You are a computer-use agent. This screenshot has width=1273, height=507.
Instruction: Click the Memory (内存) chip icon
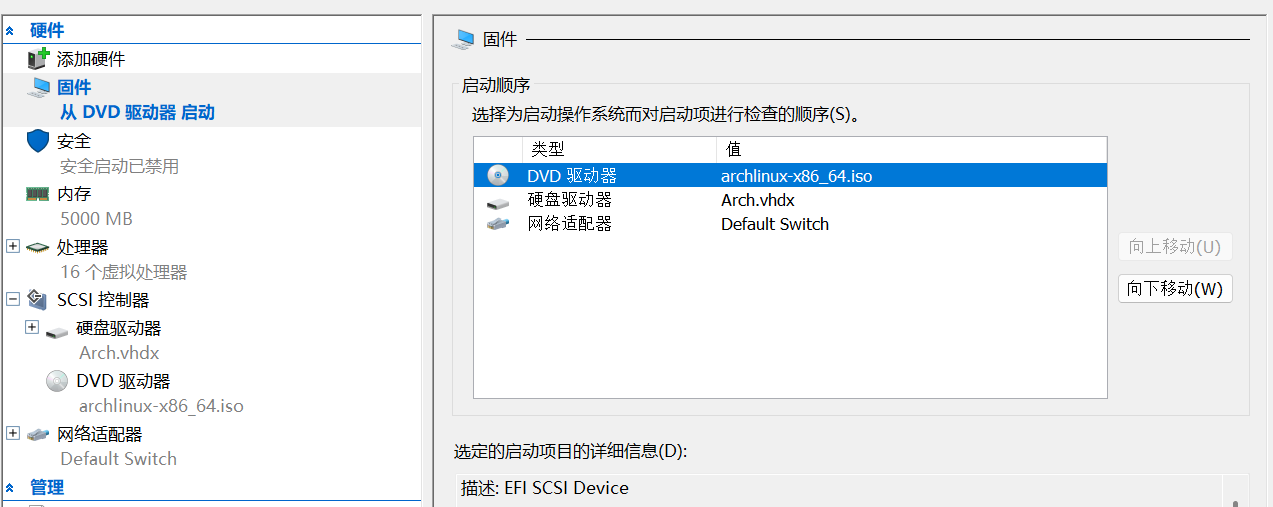point(38,194)
